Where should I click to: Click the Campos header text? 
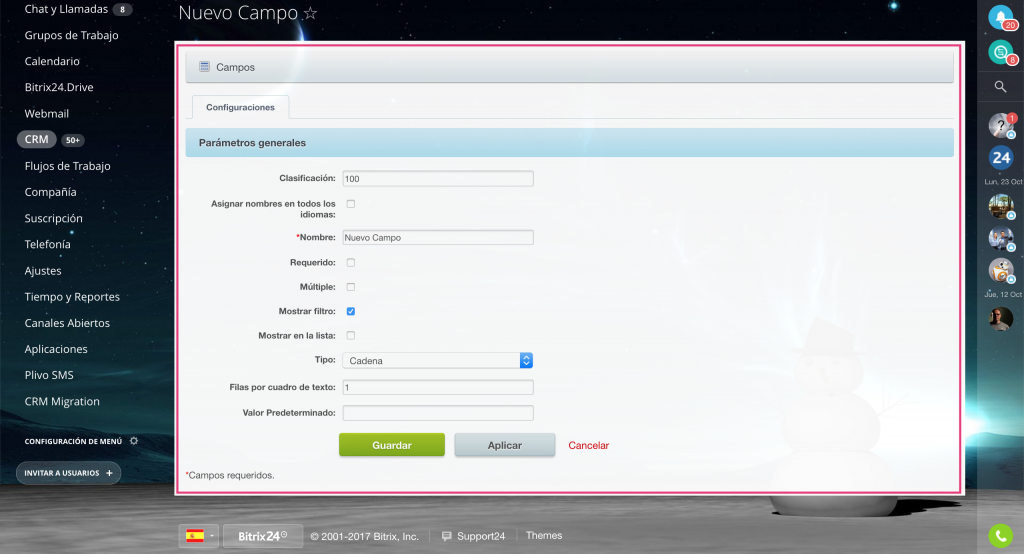tap(235, 67)
